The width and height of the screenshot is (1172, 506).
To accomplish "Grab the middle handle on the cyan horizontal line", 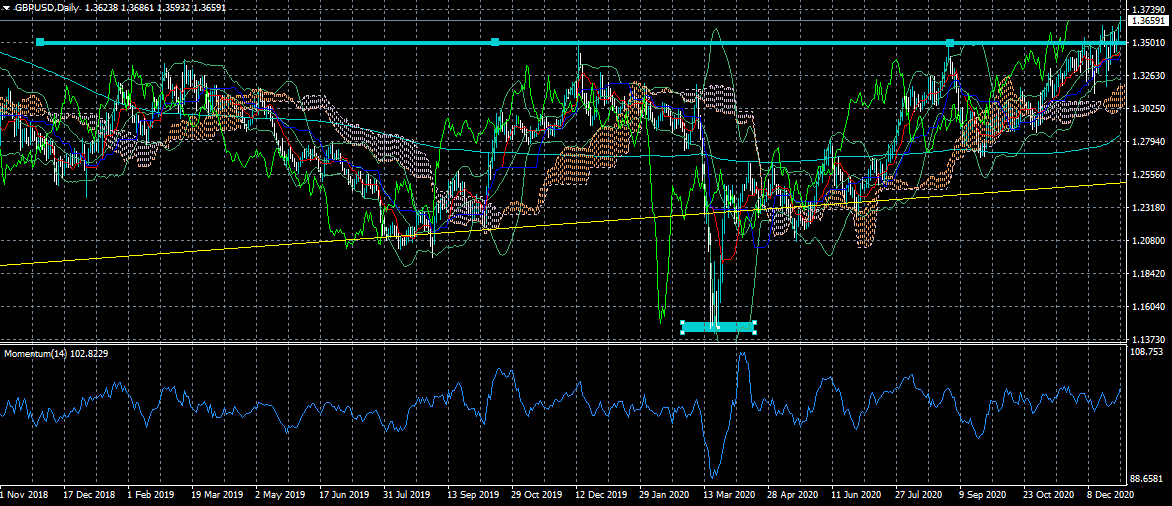I will click(495, 42).
